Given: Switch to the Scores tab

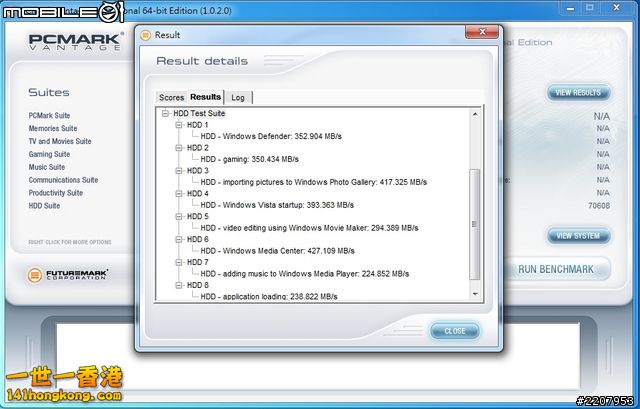Looking at the screenshot, I should pos(171,97).
